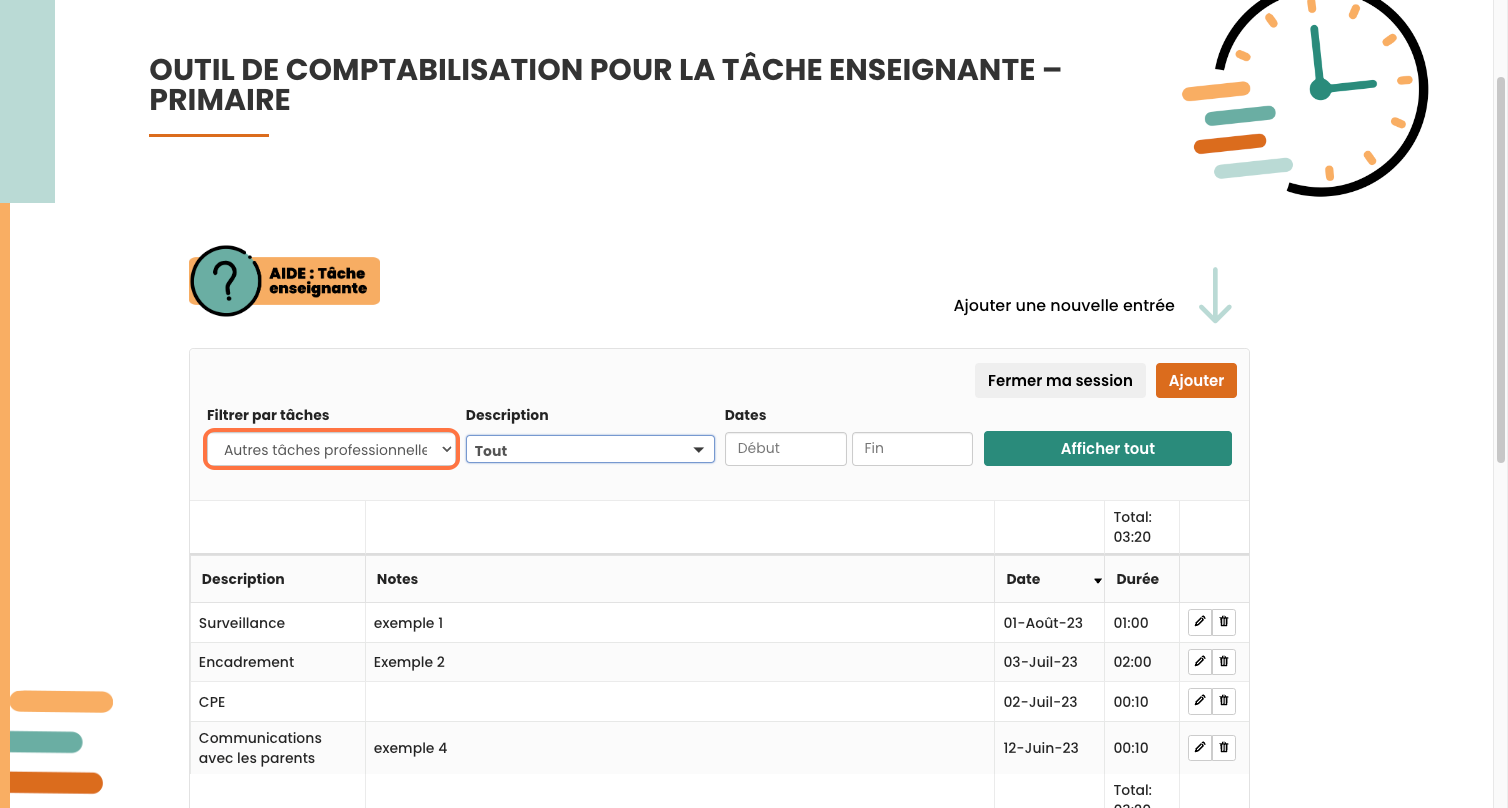Delete the Communications avec les parents entry
This screenshot has height=808, width=1508.
(1224, 747)
